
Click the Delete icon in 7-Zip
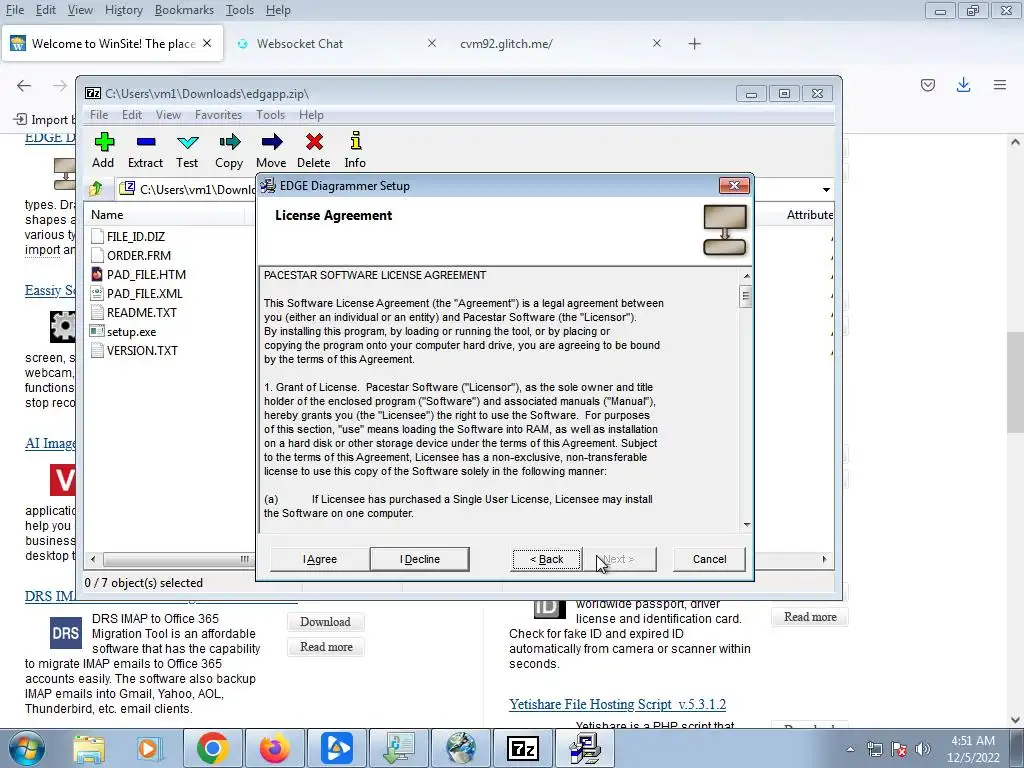(313, 150)
